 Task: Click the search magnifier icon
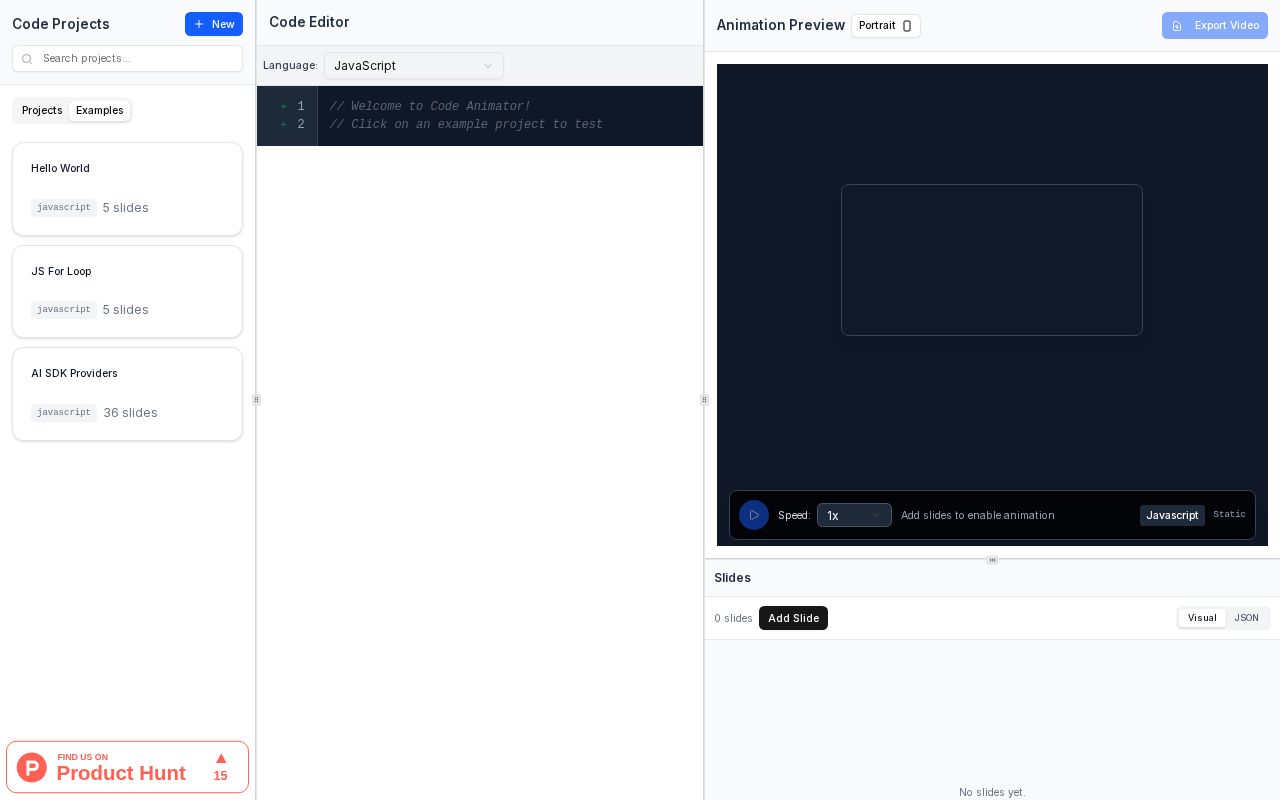coord(27,59)
